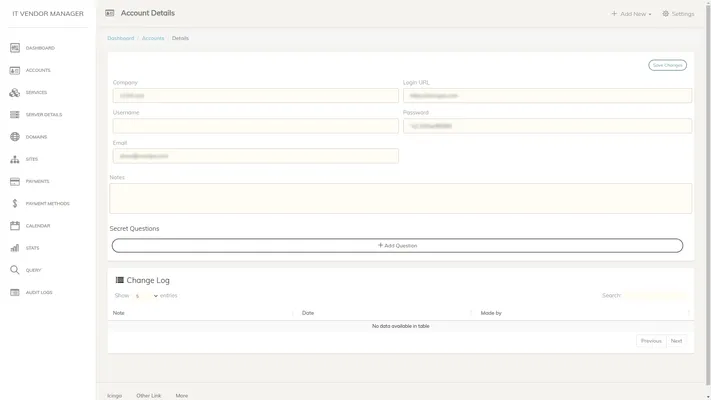Expand the Add New dropdown

point(632,14)
